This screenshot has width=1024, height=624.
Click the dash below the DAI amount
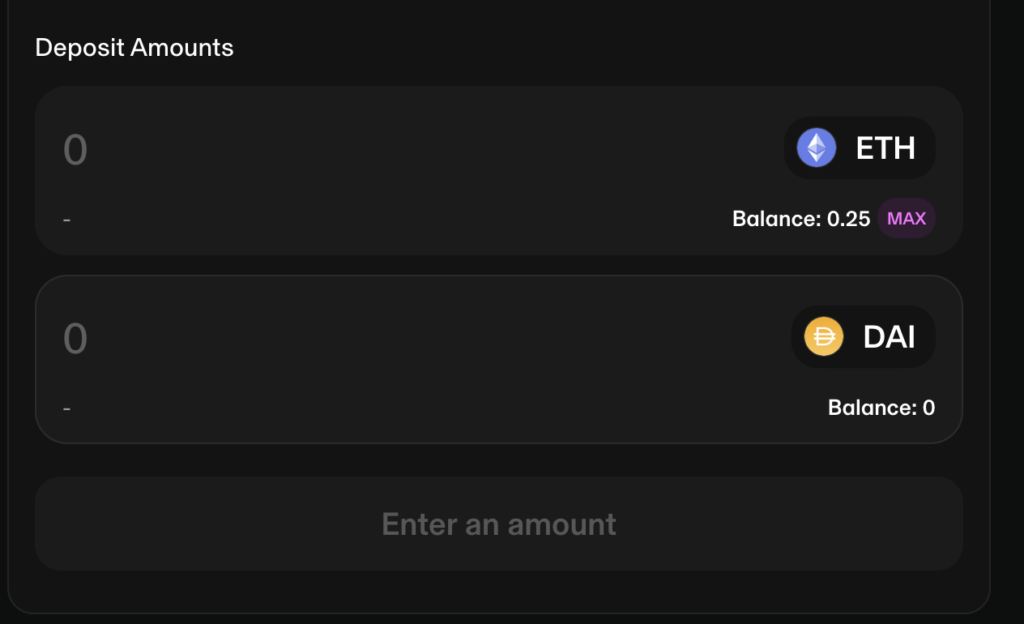tap(67, 409)
